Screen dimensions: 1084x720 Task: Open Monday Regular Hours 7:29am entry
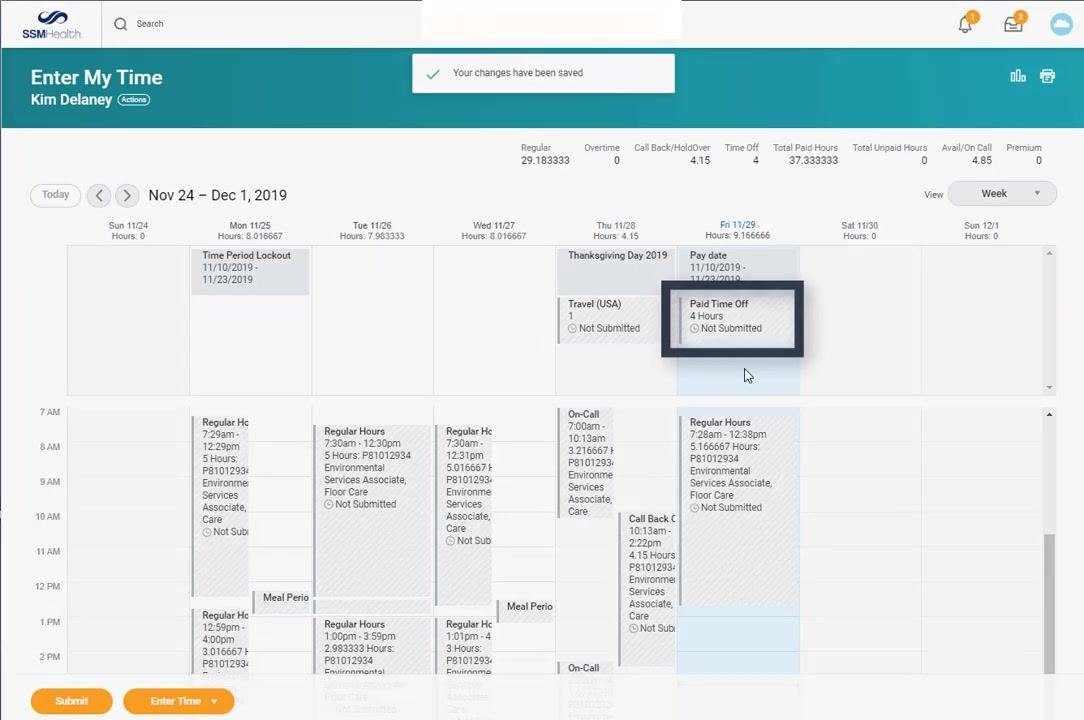tap(220, 506)
